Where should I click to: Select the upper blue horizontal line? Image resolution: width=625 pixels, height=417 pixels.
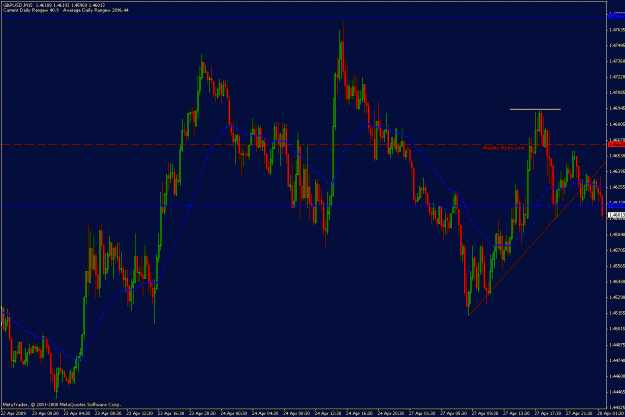(304, 16)
